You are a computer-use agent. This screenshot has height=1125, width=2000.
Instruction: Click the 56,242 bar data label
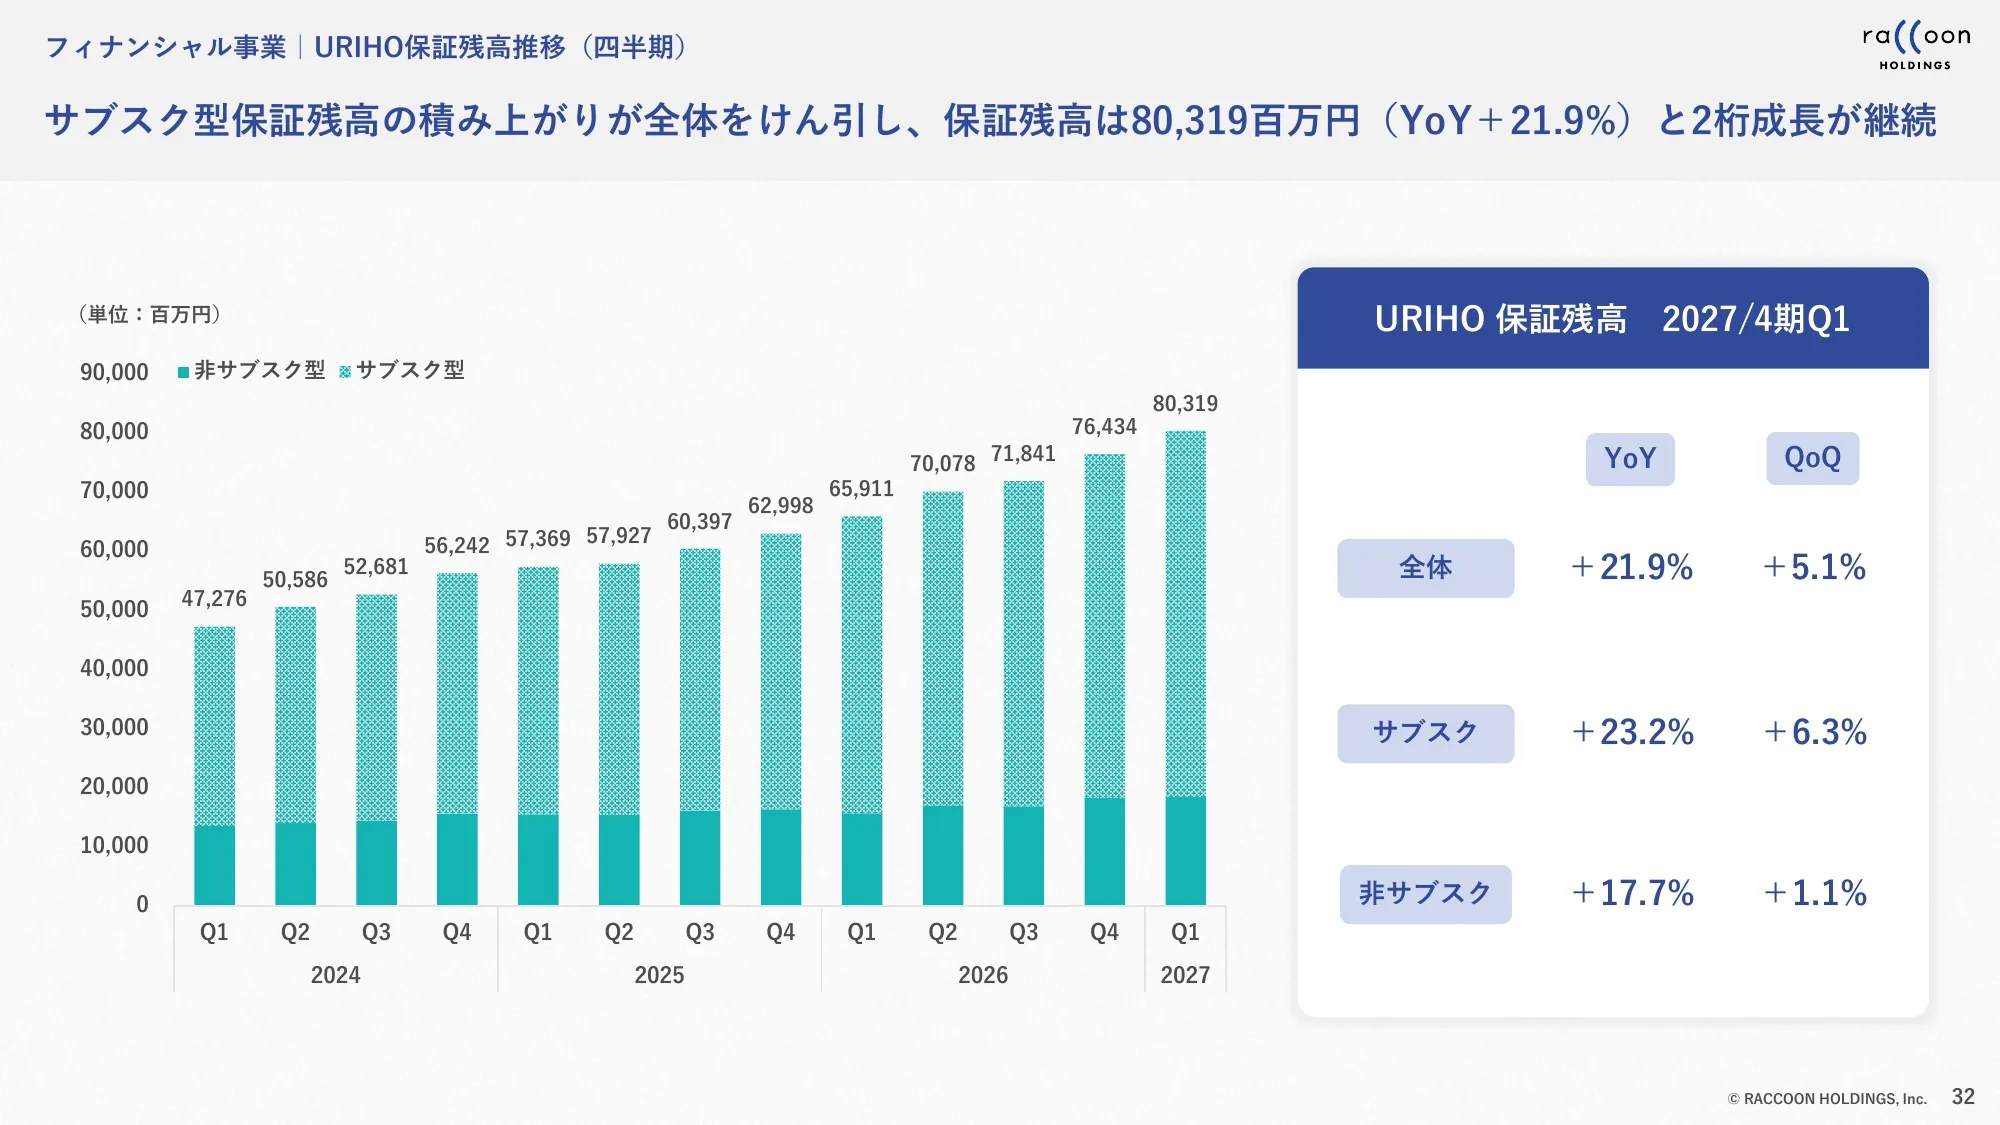456,546
